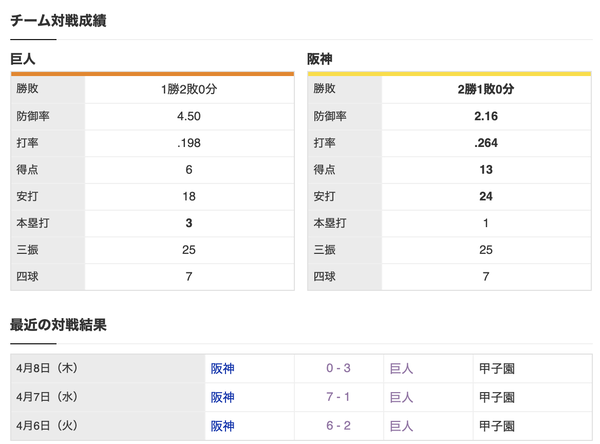Select the 巨人 本塁打 value 3

tap(189, 223)
